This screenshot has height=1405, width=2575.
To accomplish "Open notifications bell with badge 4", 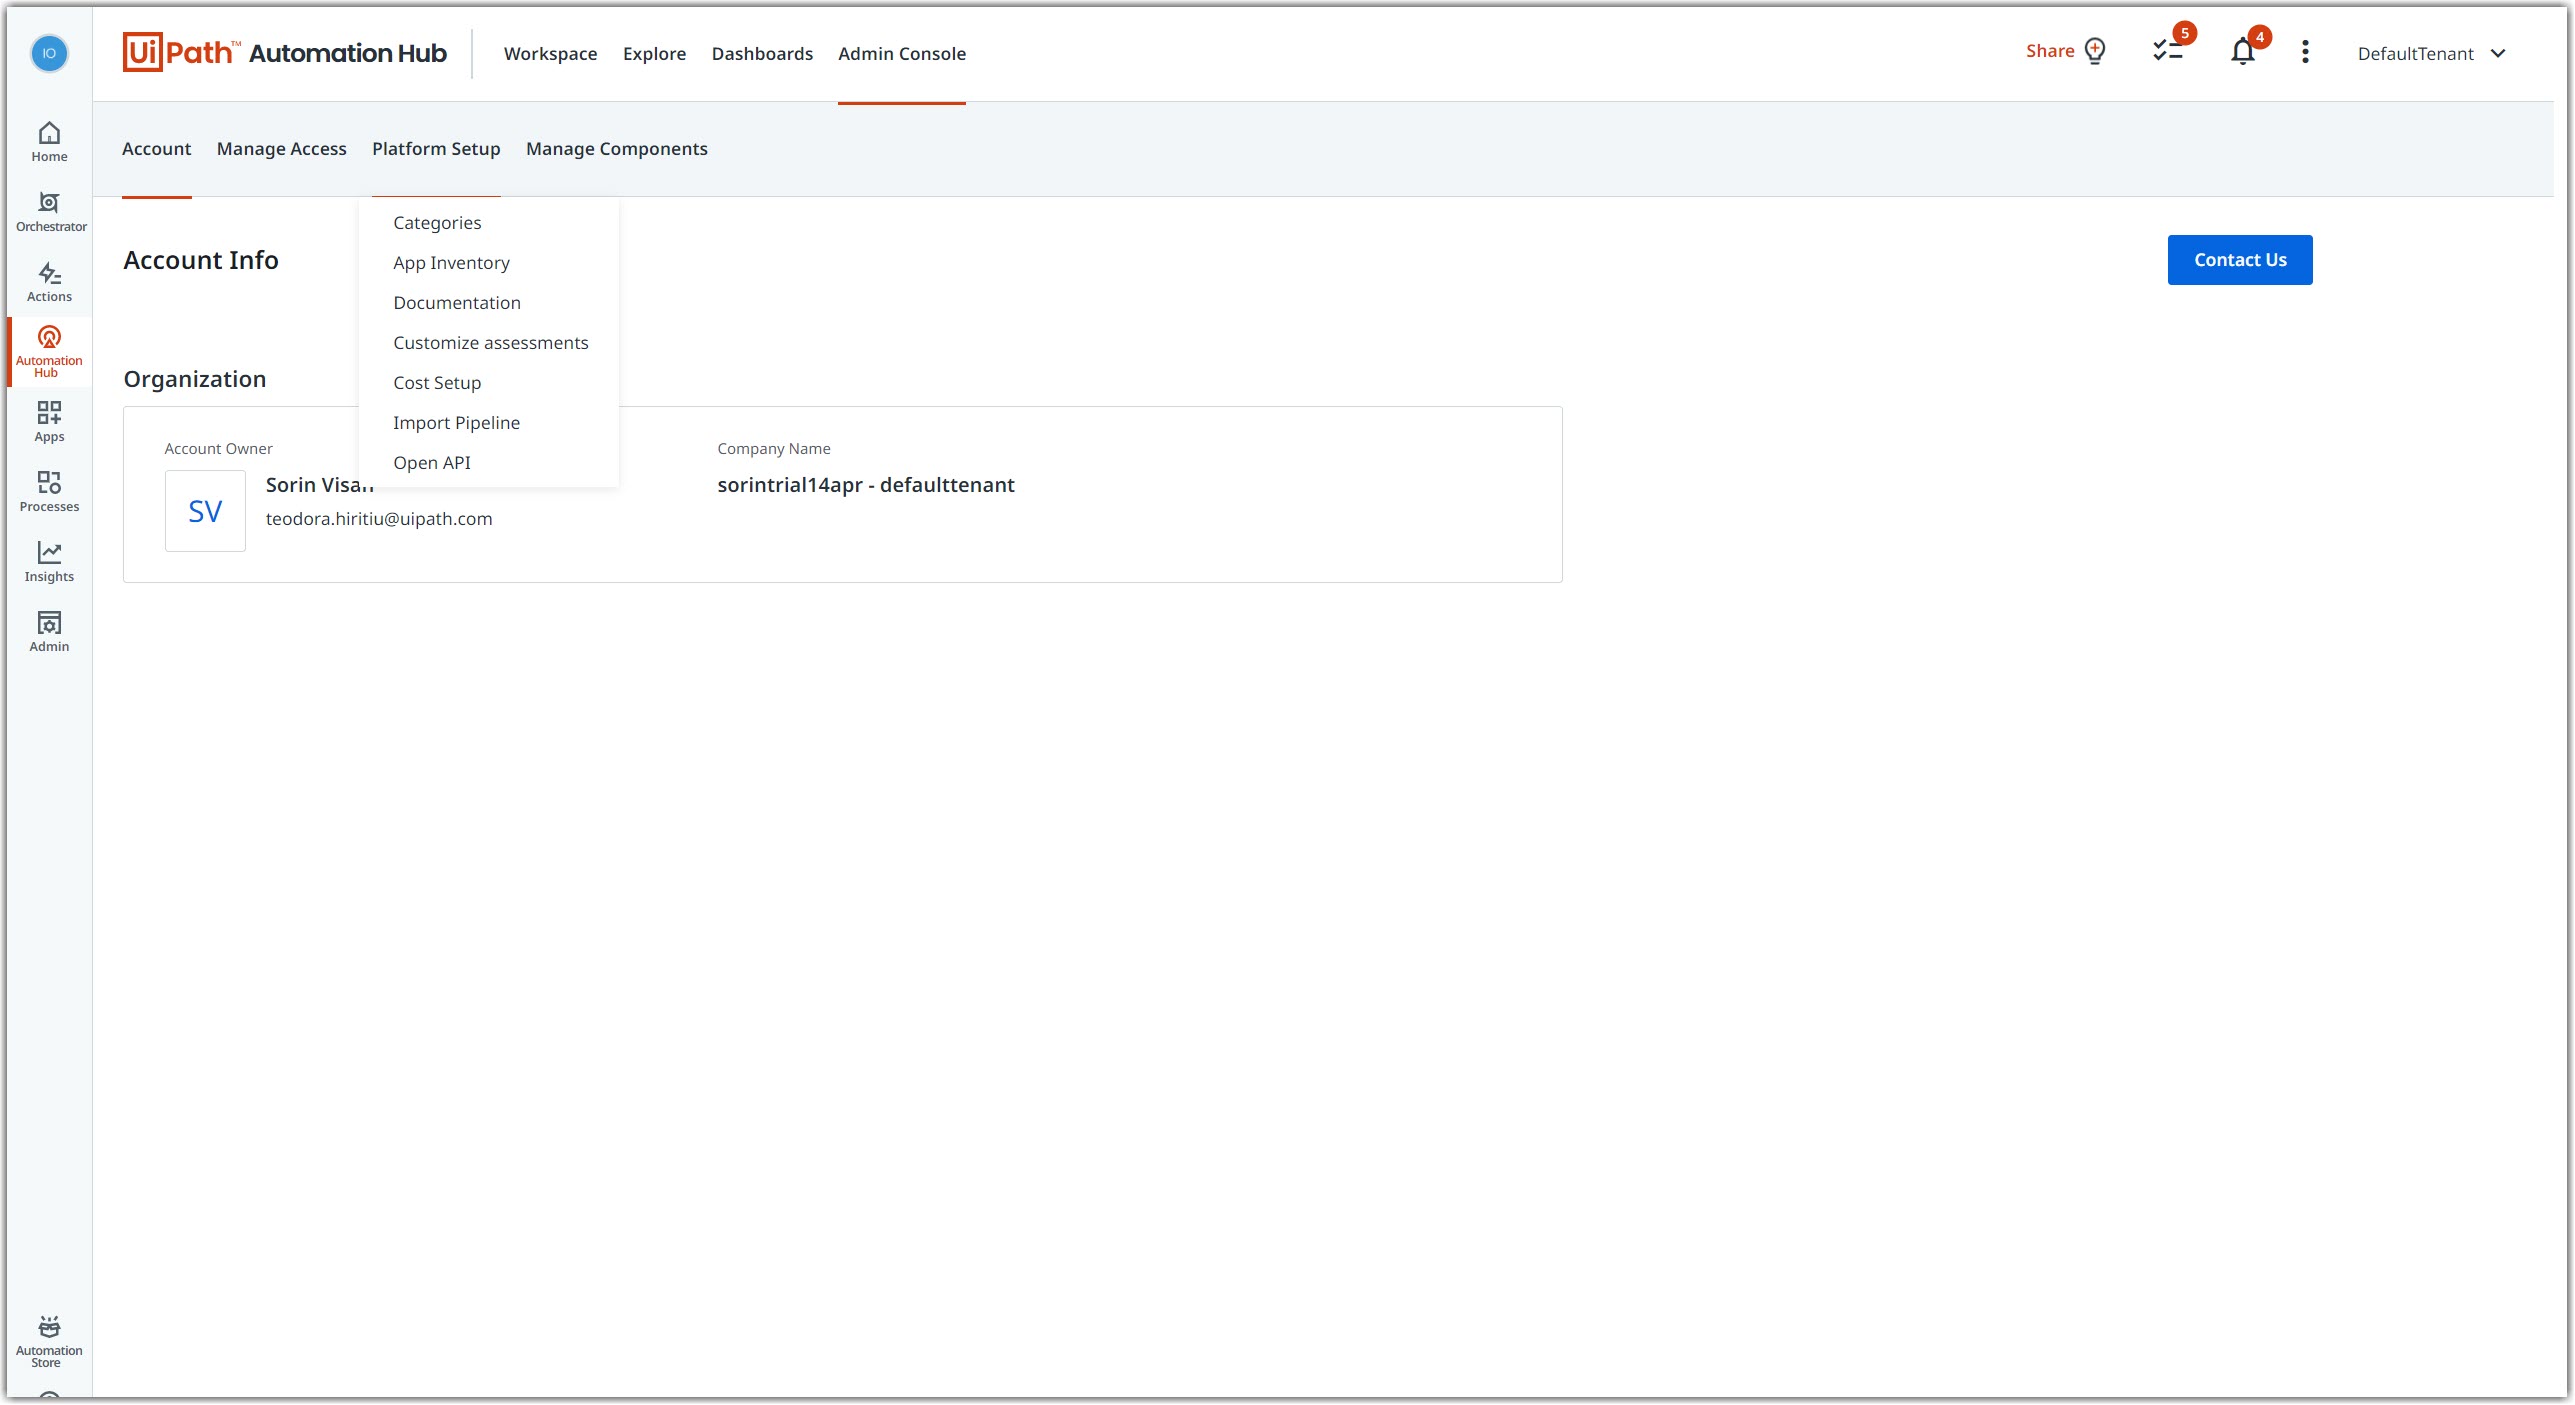I will [2242, 53].
